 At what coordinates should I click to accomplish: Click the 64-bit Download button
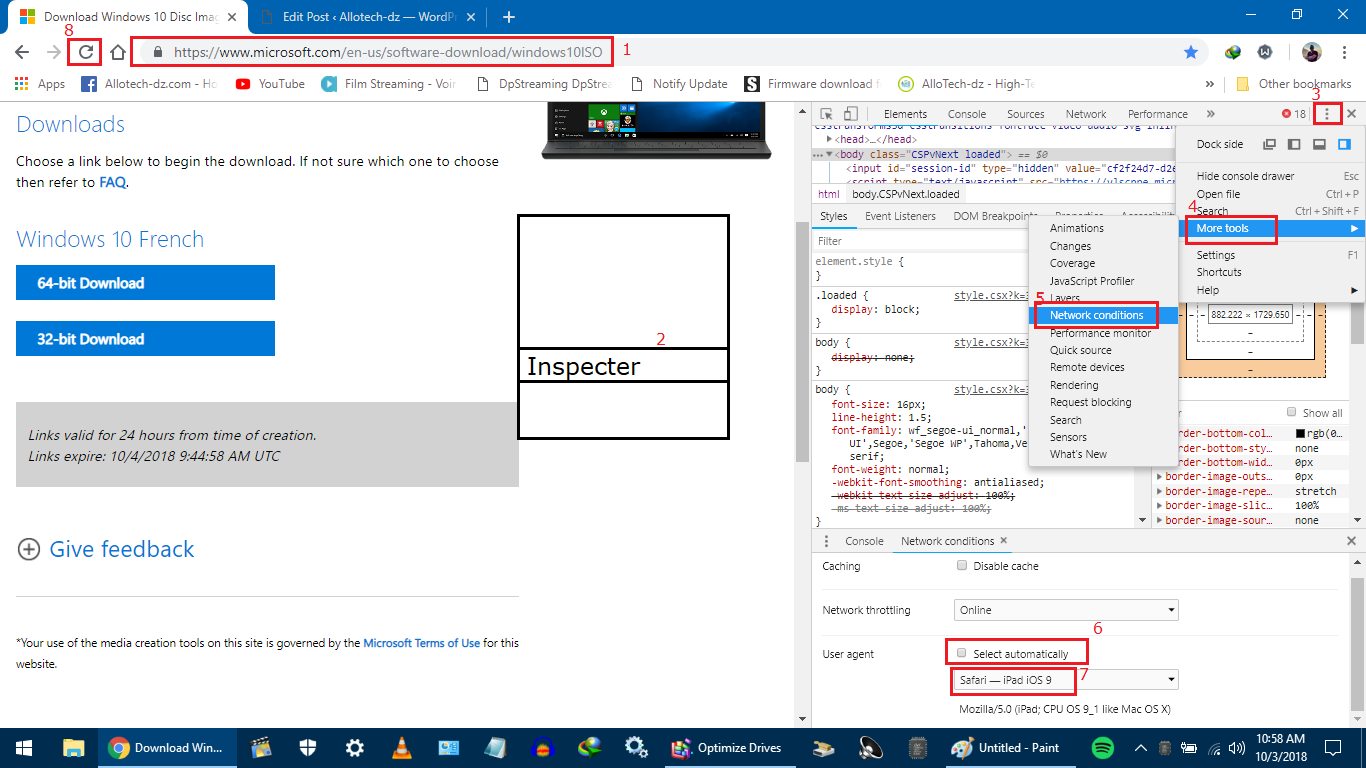pyautogui.click(x=145, y=283)
